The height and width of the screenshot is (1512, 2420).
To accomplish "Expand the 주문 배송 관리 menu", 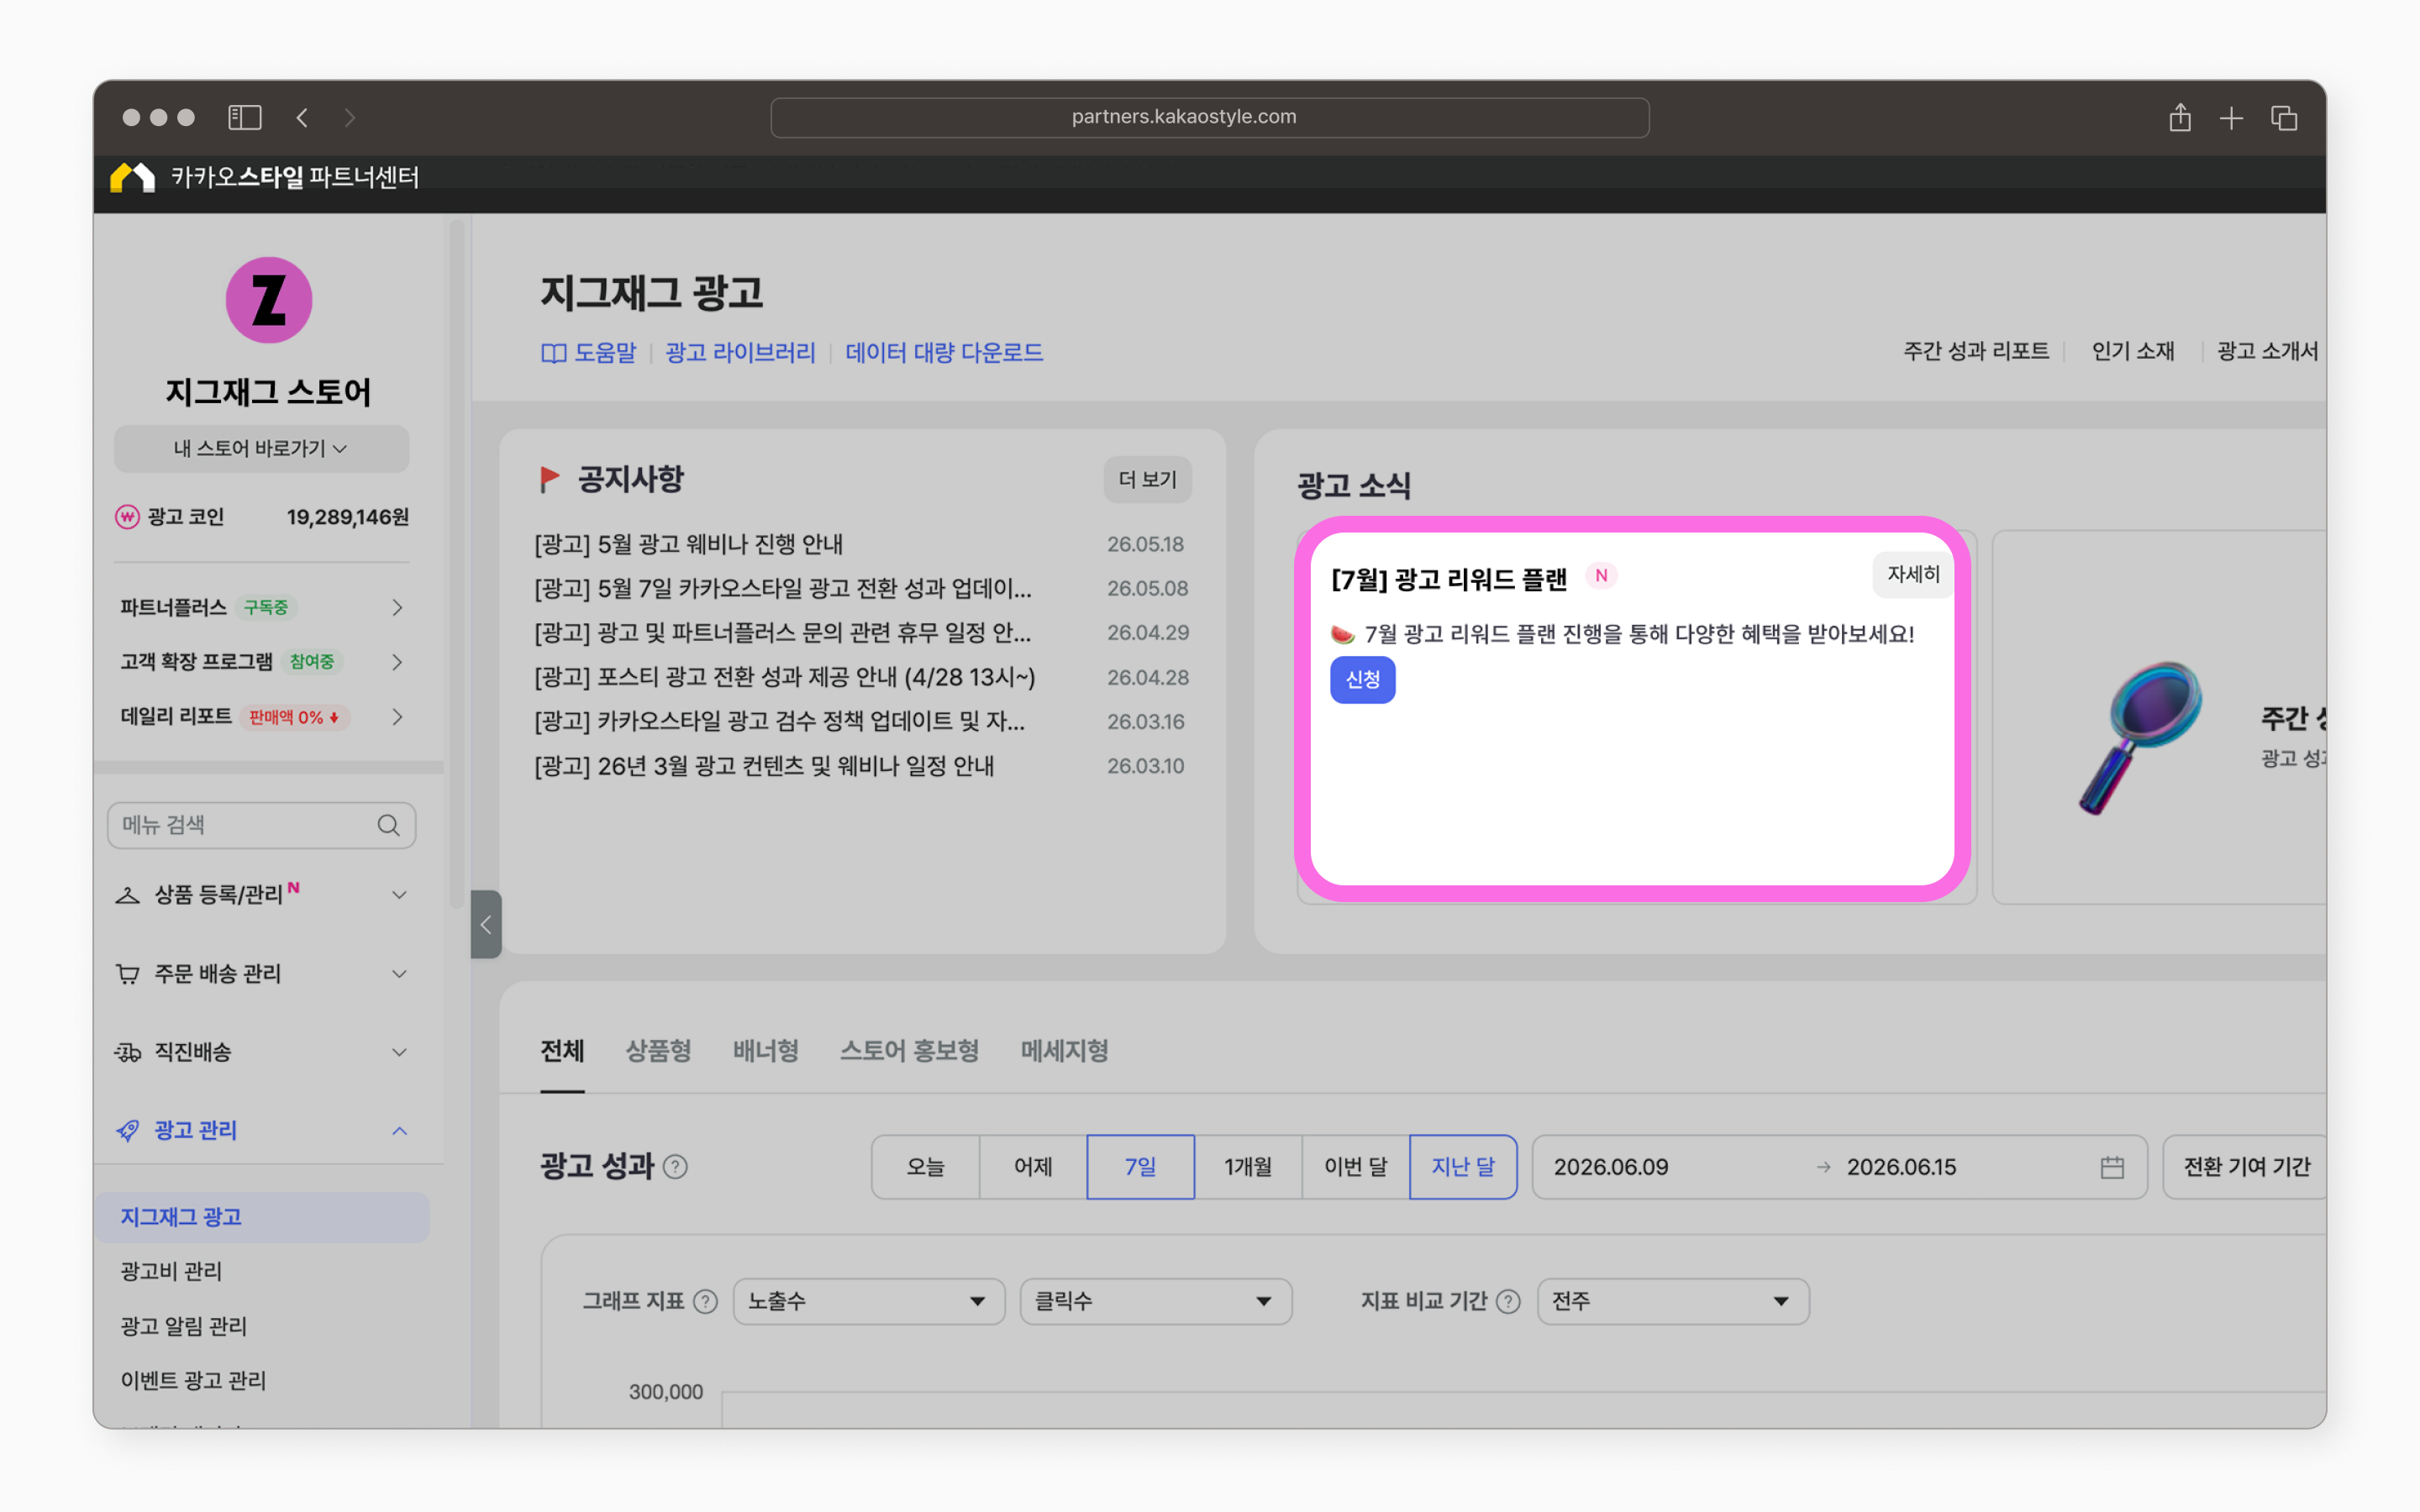I will pos(399,974).
